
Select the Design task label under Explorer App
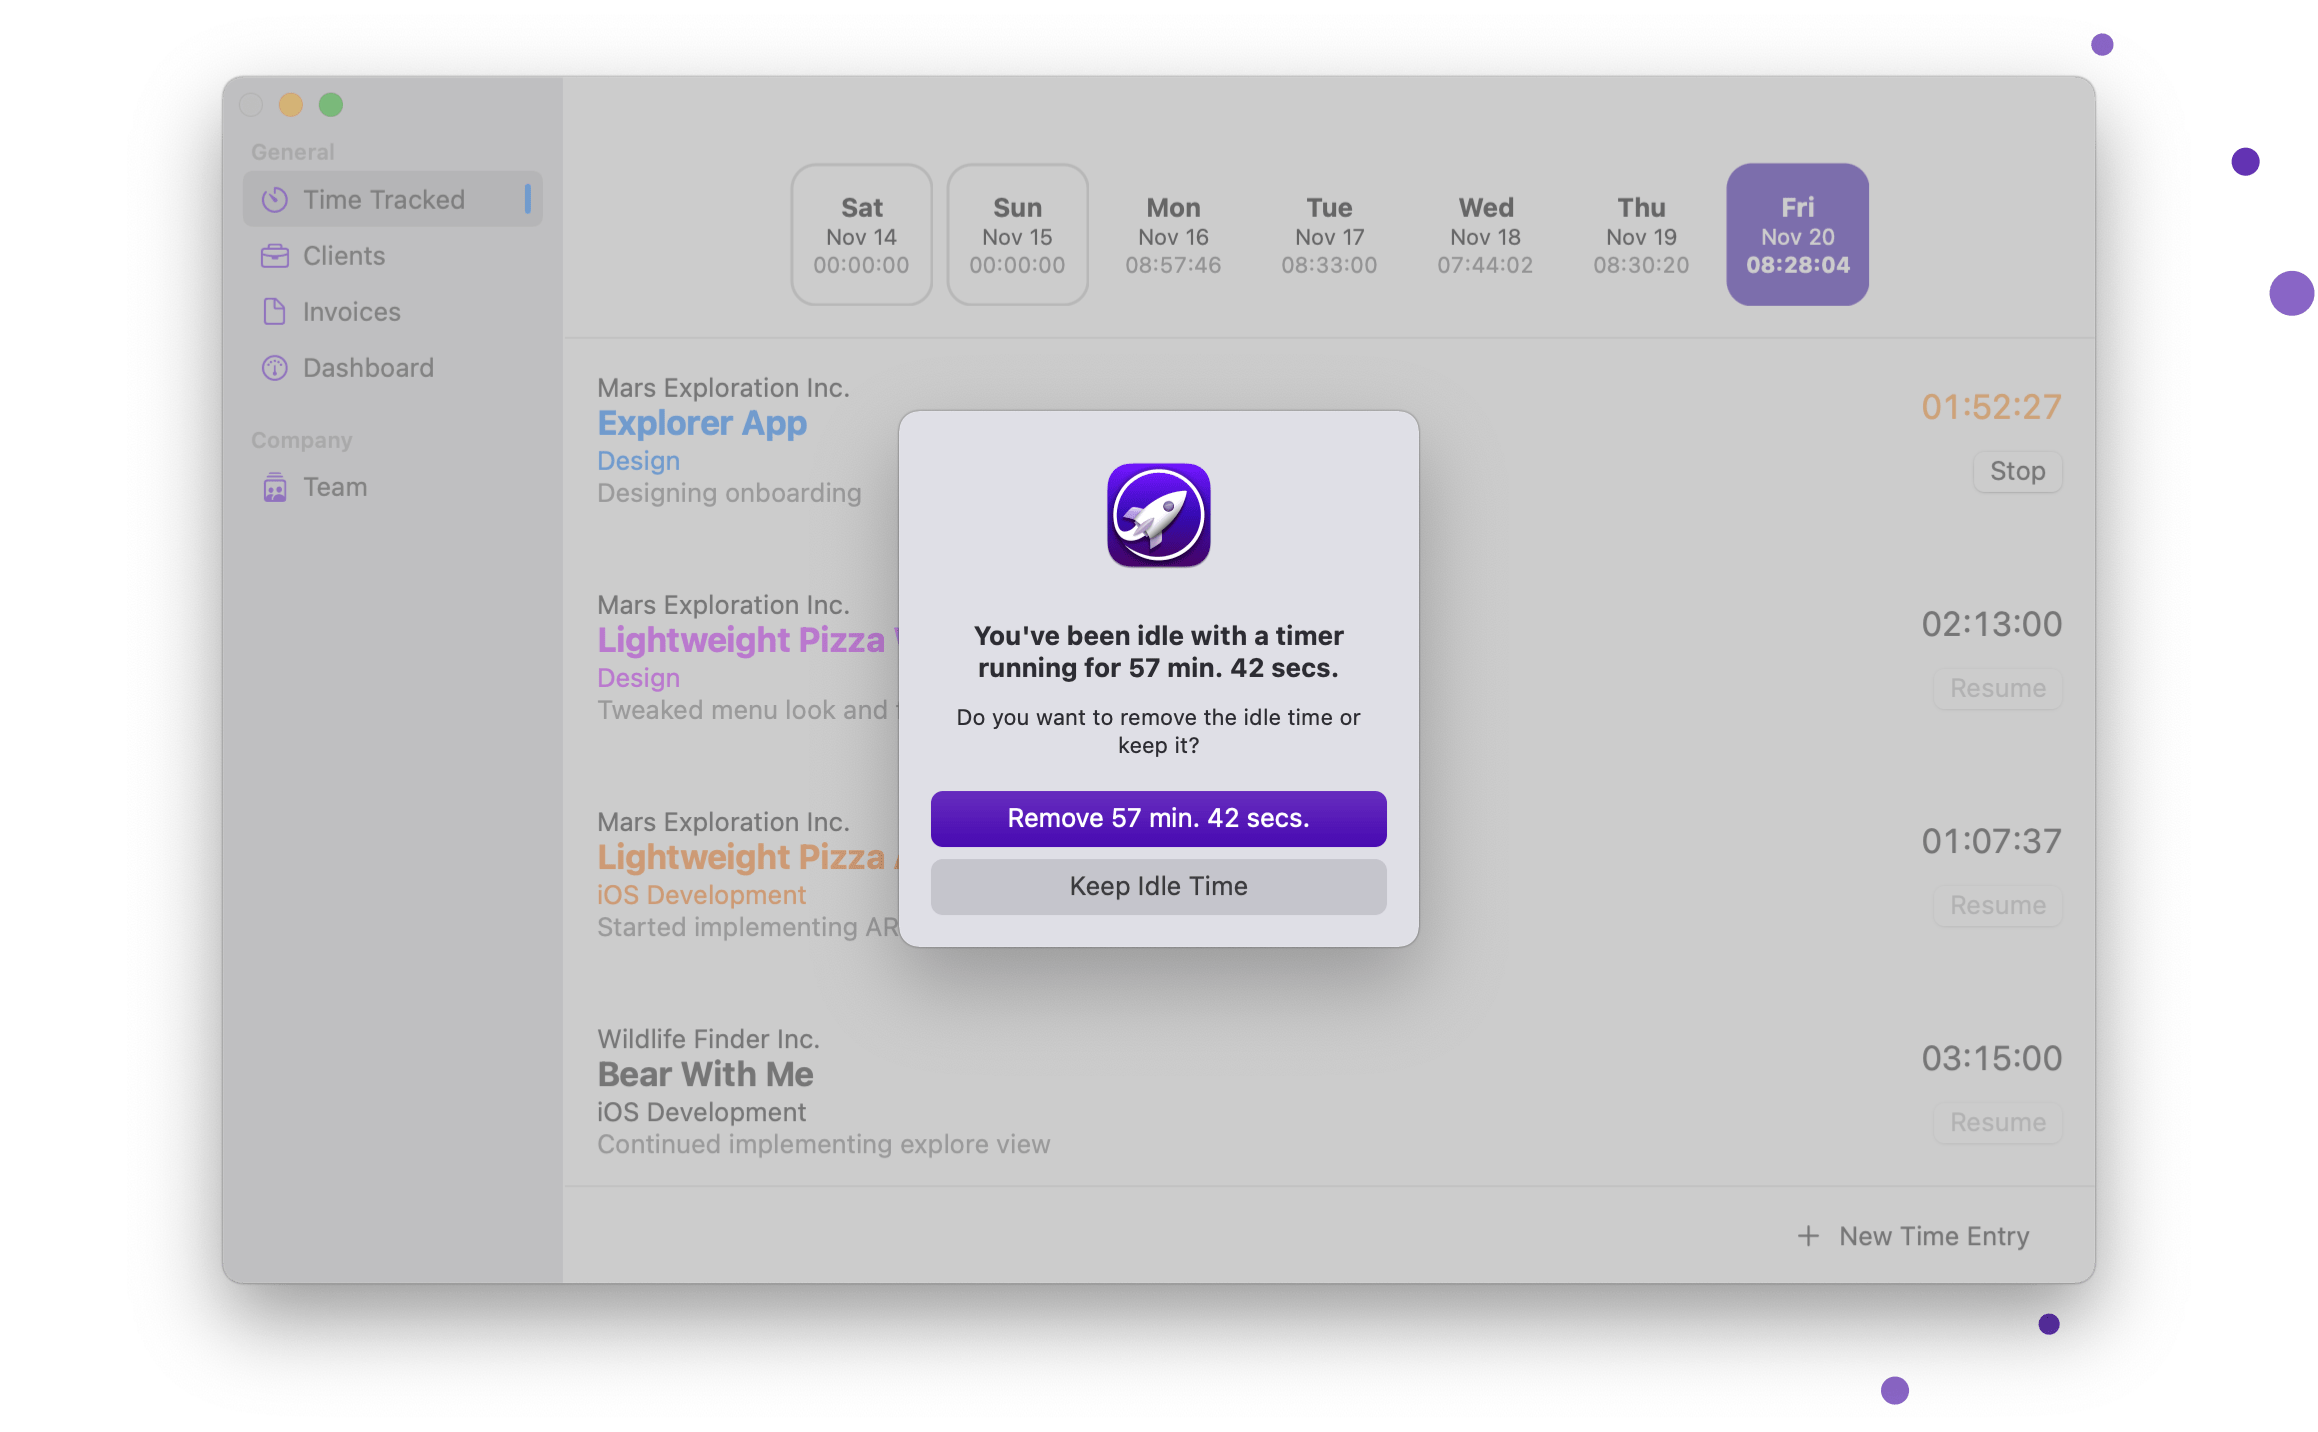tap(637, 460)
